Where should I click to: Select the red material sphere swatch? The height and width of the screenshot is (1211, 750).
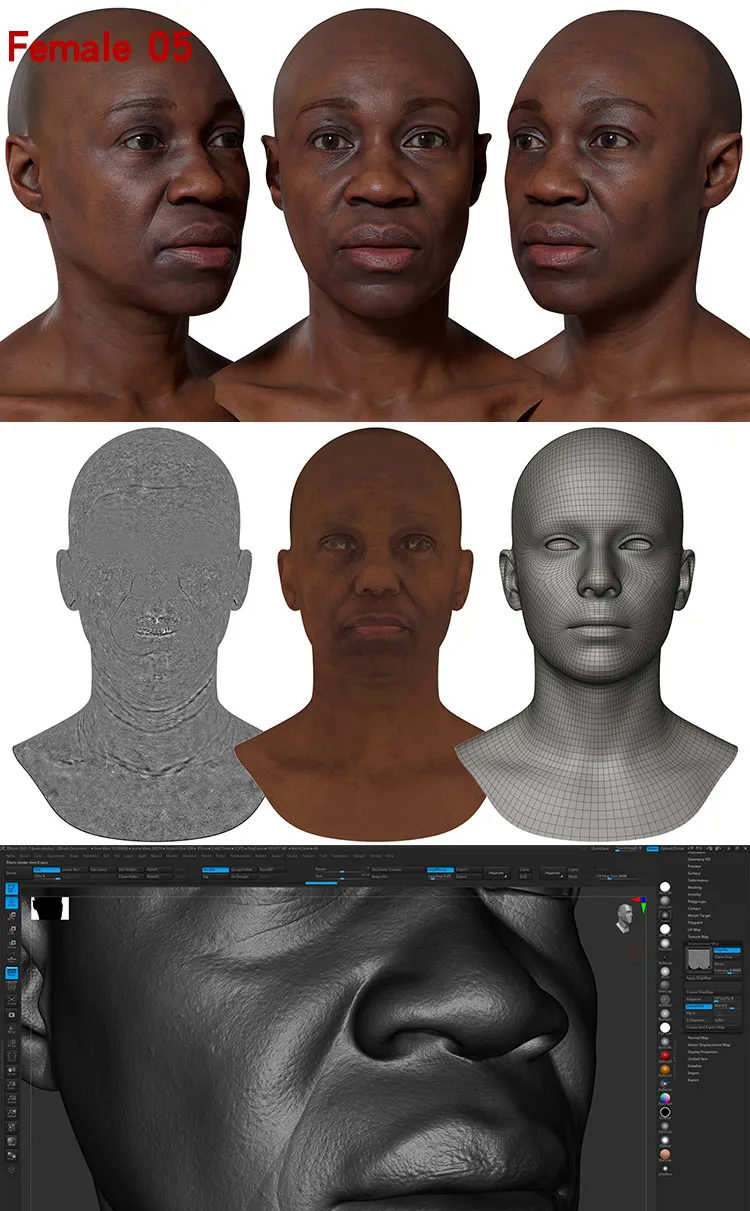click(x=665, y=1055)
